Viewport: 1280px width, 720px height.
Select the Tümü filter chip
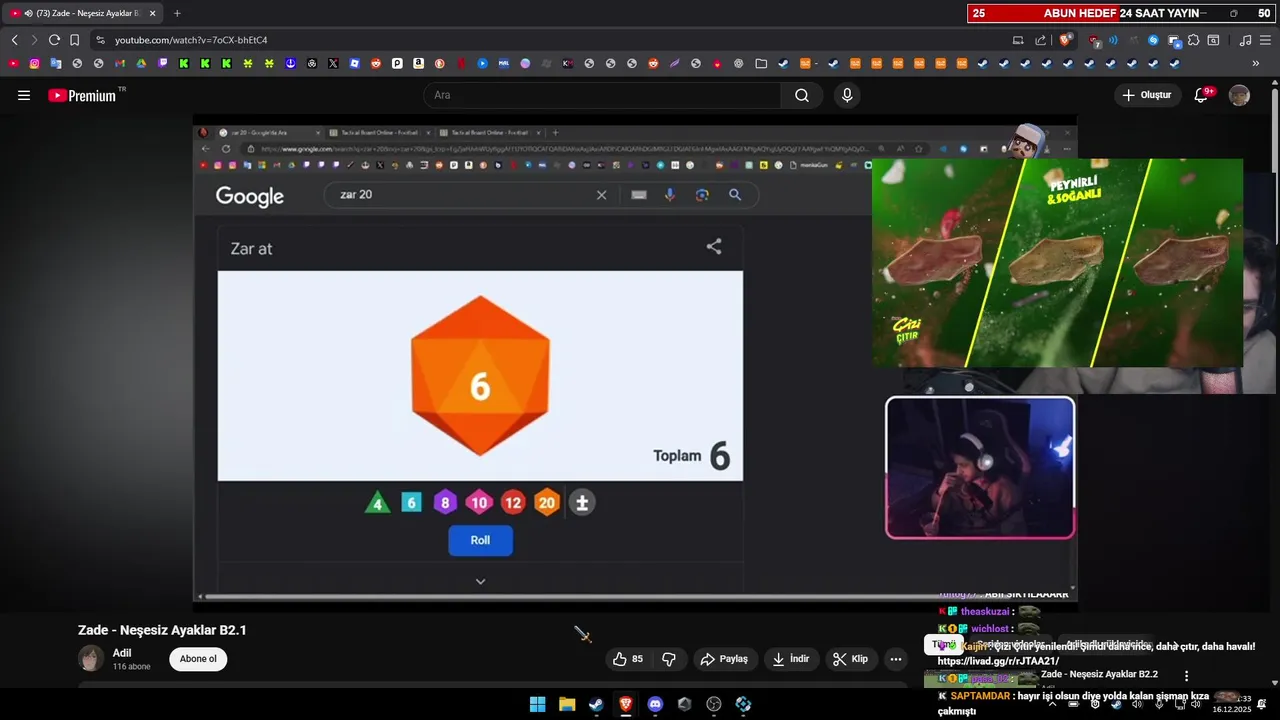tap(944, 645)
